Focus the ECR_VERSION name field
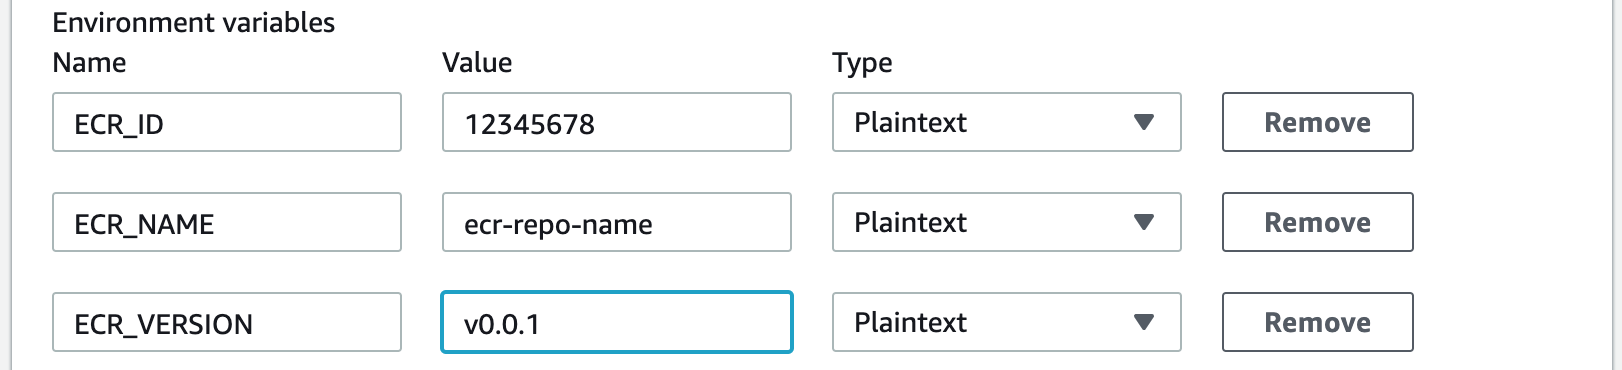The image size is (1622, 370). [227, 322]
